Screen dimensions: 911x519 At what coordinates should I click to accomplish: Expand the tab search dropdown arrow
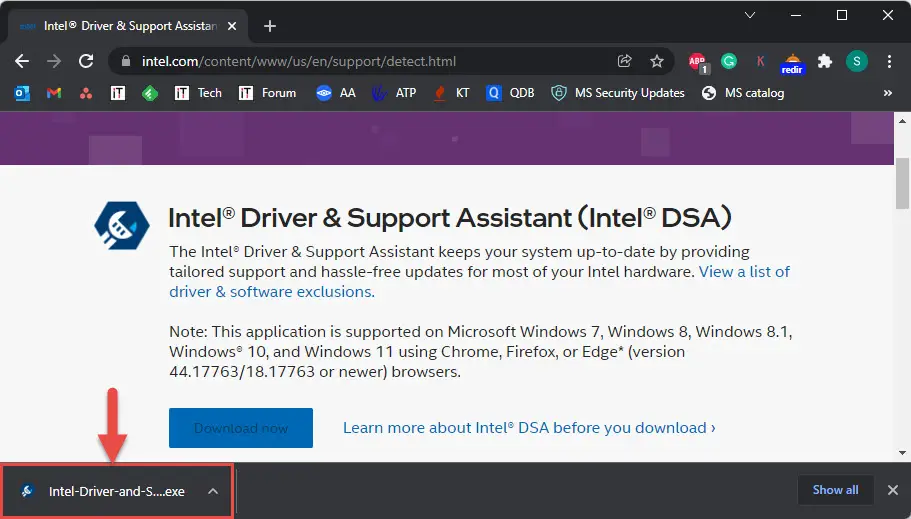pyautogui.click(x=750, y=15)
